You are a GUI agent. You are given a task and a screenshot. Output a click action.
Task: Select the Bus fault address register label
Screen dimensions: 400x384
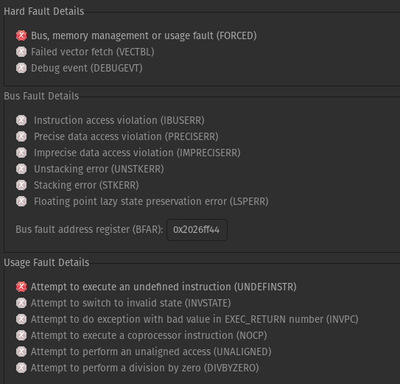coord(89,230)
